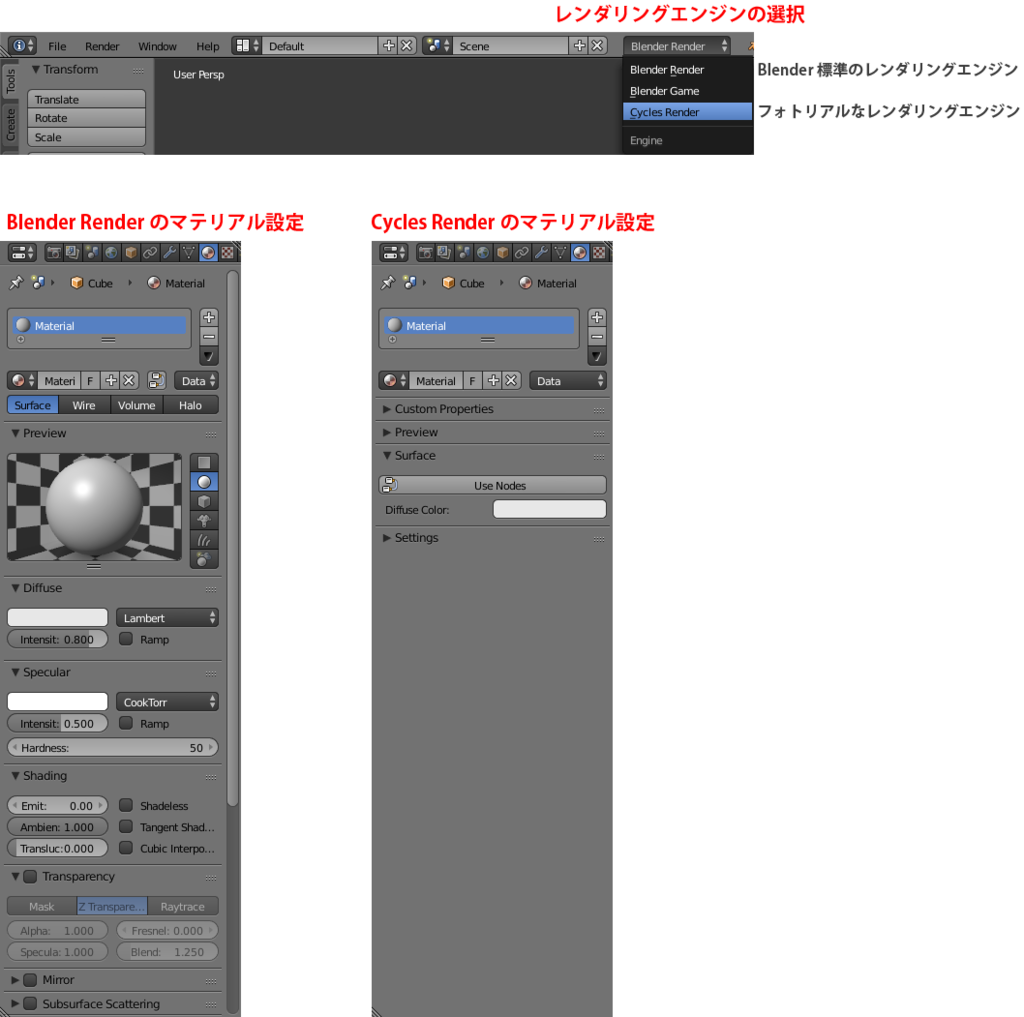This screenshot has height=1017, width=1024.
Task: Select Blender Game from engine list
Action: point(687,91)
